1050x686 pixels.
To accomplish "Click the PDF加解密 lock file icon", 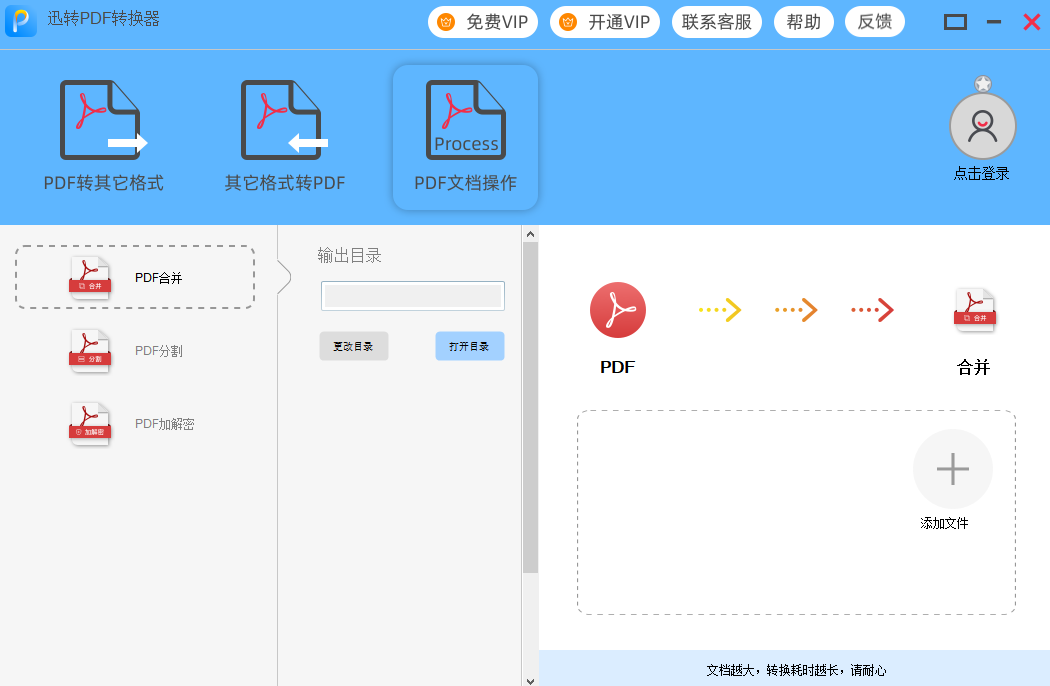I will click(90, 423).
